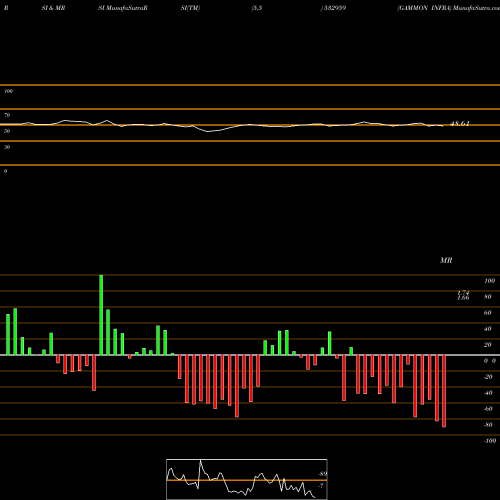Click the -60 label on MR axis
The image size is (500, 500).
click(x=488, y=409)
